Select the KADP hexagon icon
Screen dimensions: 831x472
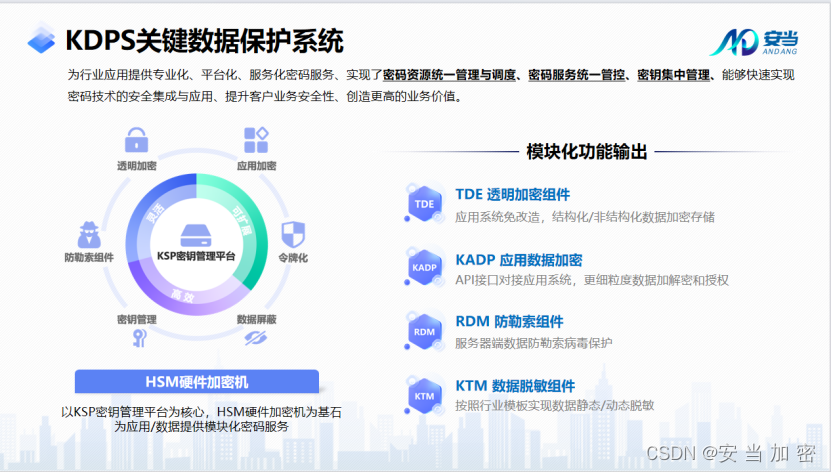(425, 268)
